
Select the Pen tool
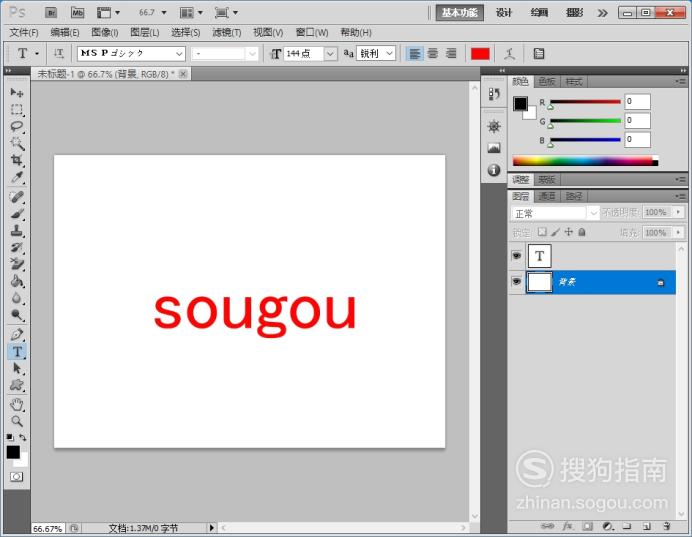coord(17,334)
